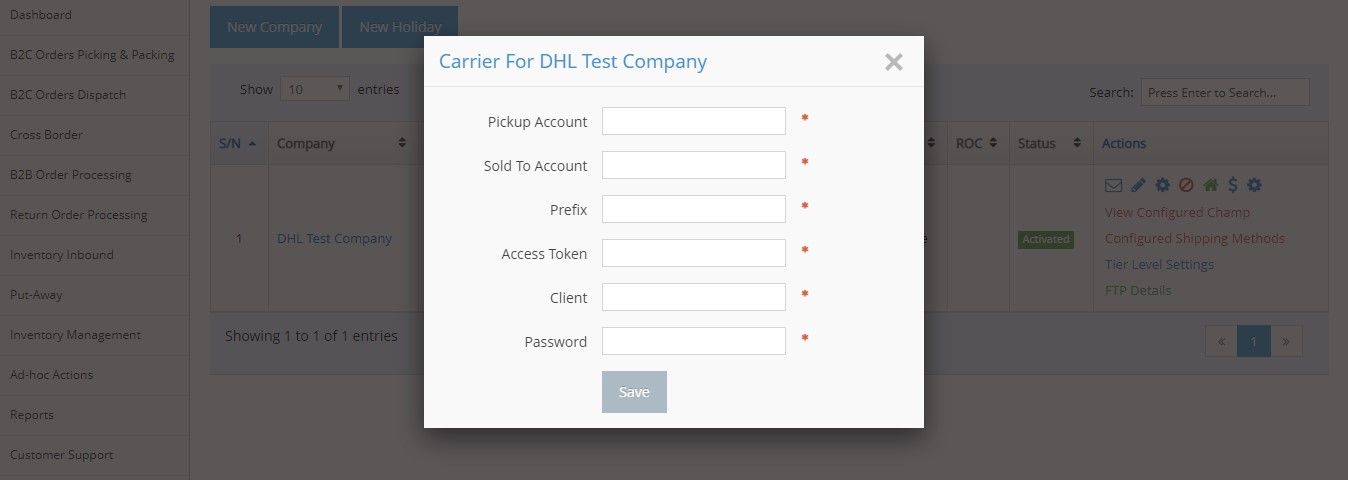Select the Client input field
The width and height of the screenshot is (1348, 480).
694,297
